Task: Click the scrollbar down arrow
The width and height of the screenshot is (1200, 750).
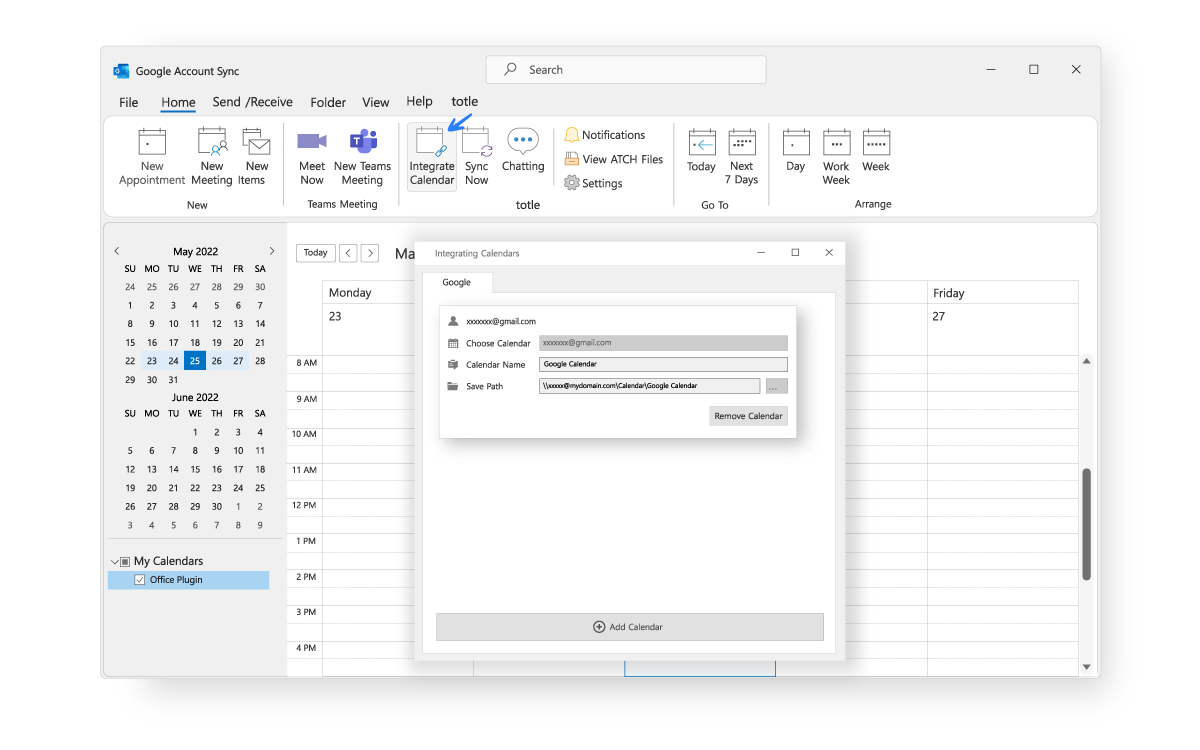Action: [1087, 667]
